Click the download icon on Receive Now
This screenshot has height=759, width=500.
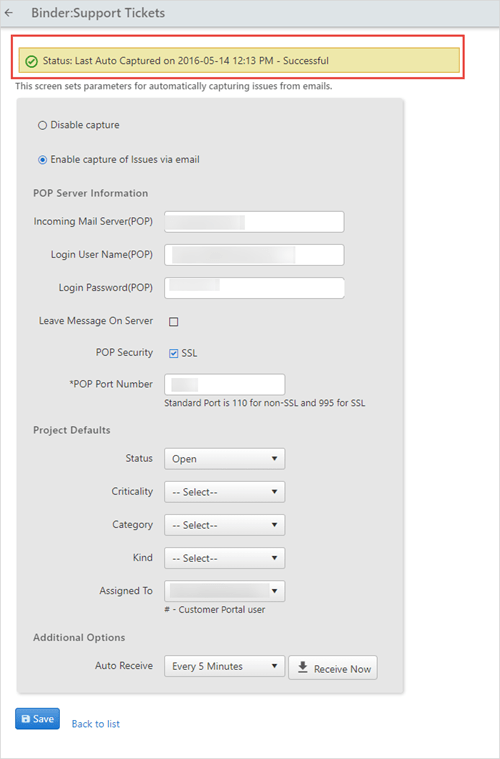303,668
